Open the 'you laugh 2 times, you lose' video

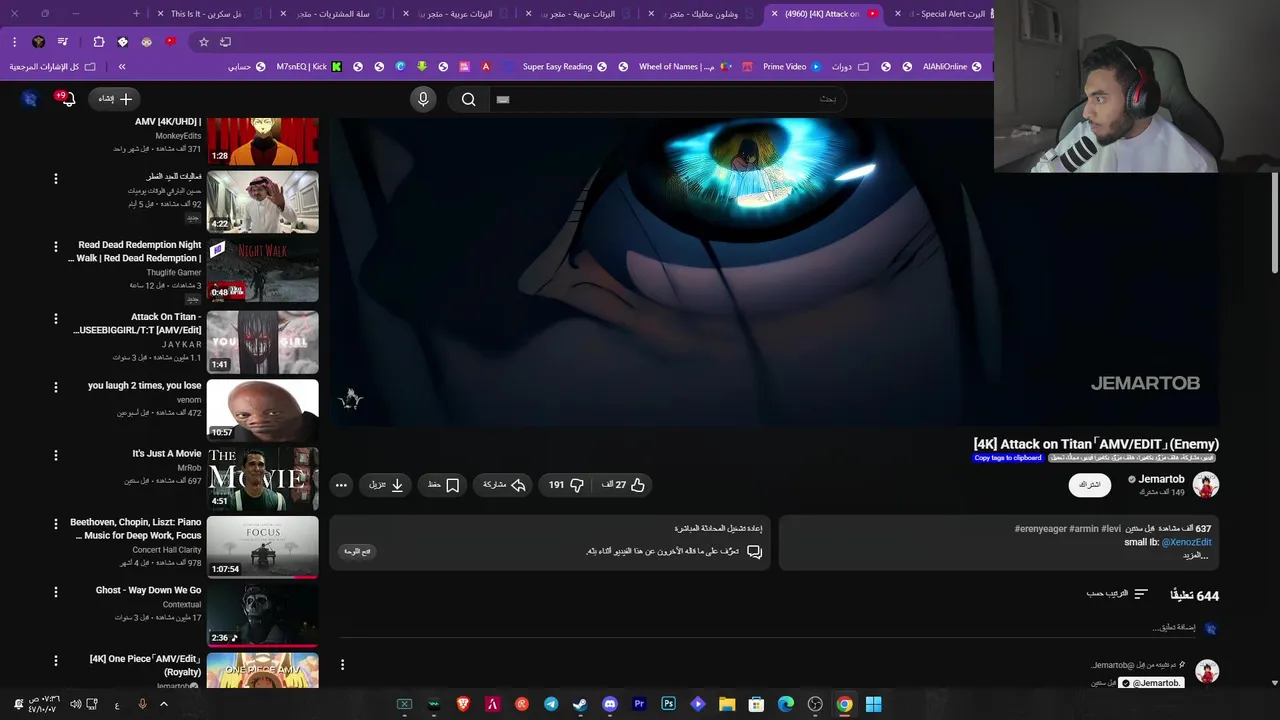(144, 386)
